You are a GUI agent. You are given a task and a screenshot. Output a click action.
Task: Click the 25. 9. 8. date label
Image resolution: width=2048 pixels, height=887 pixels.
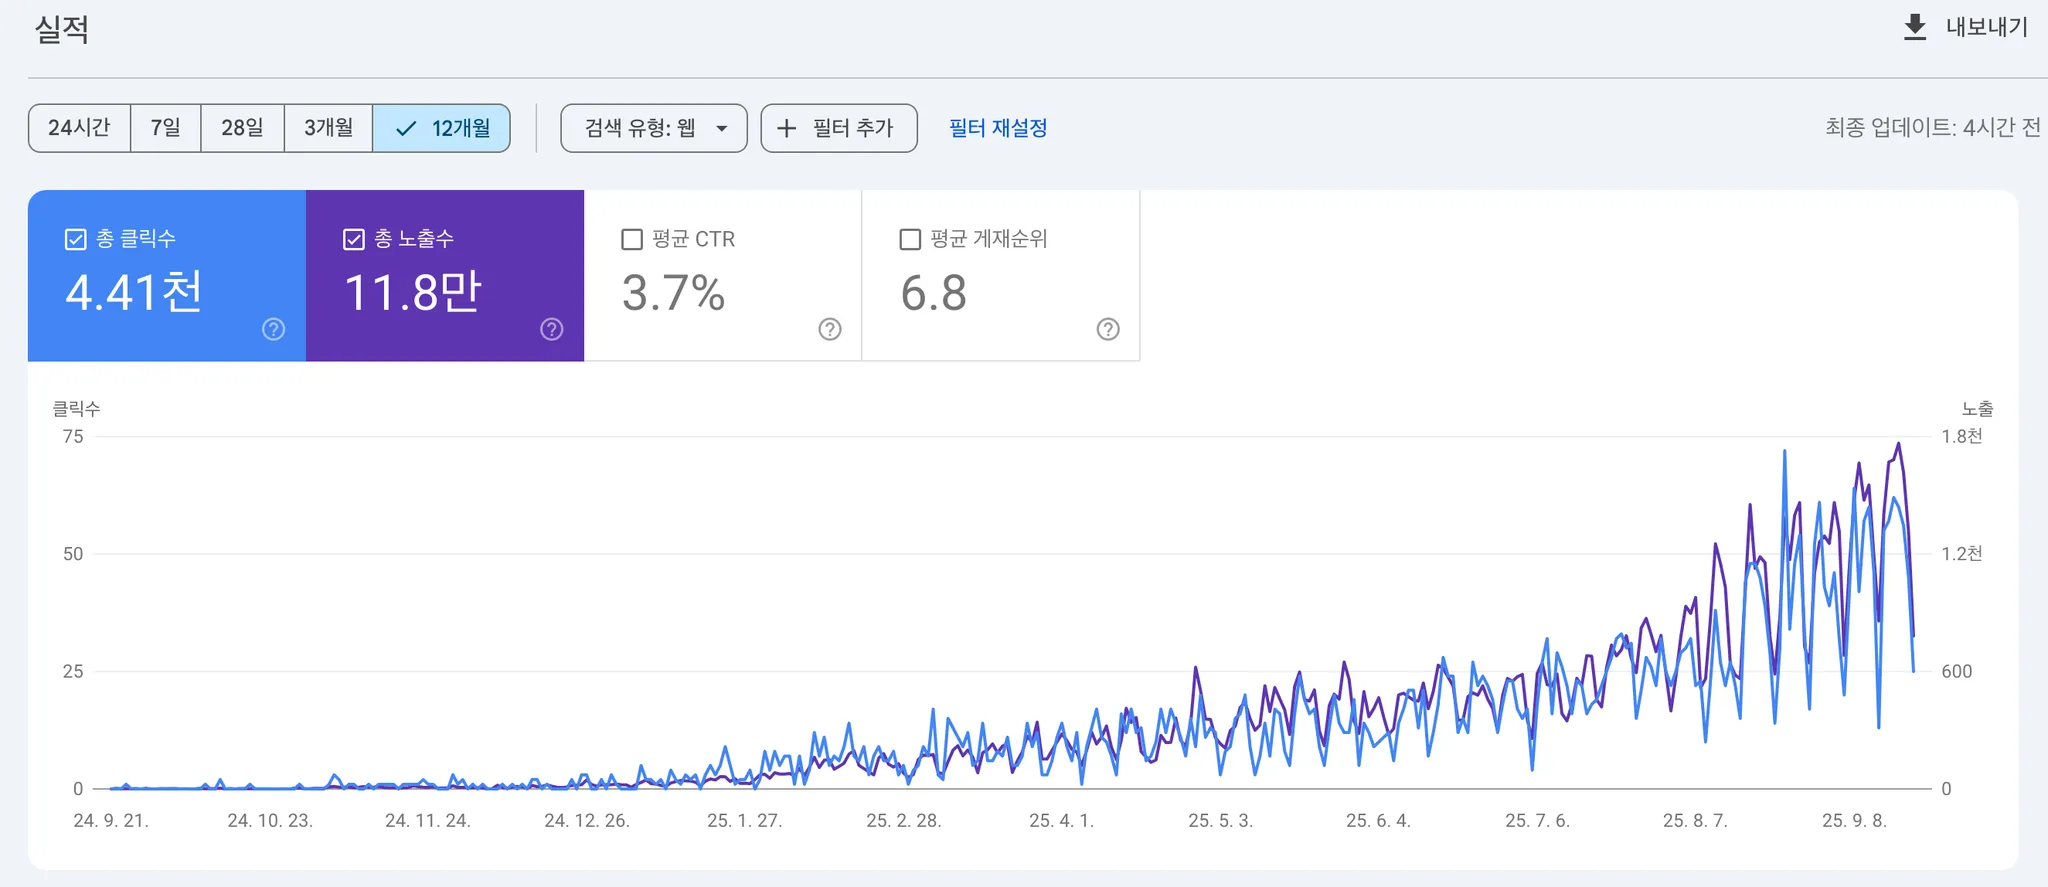(1855, 821)
